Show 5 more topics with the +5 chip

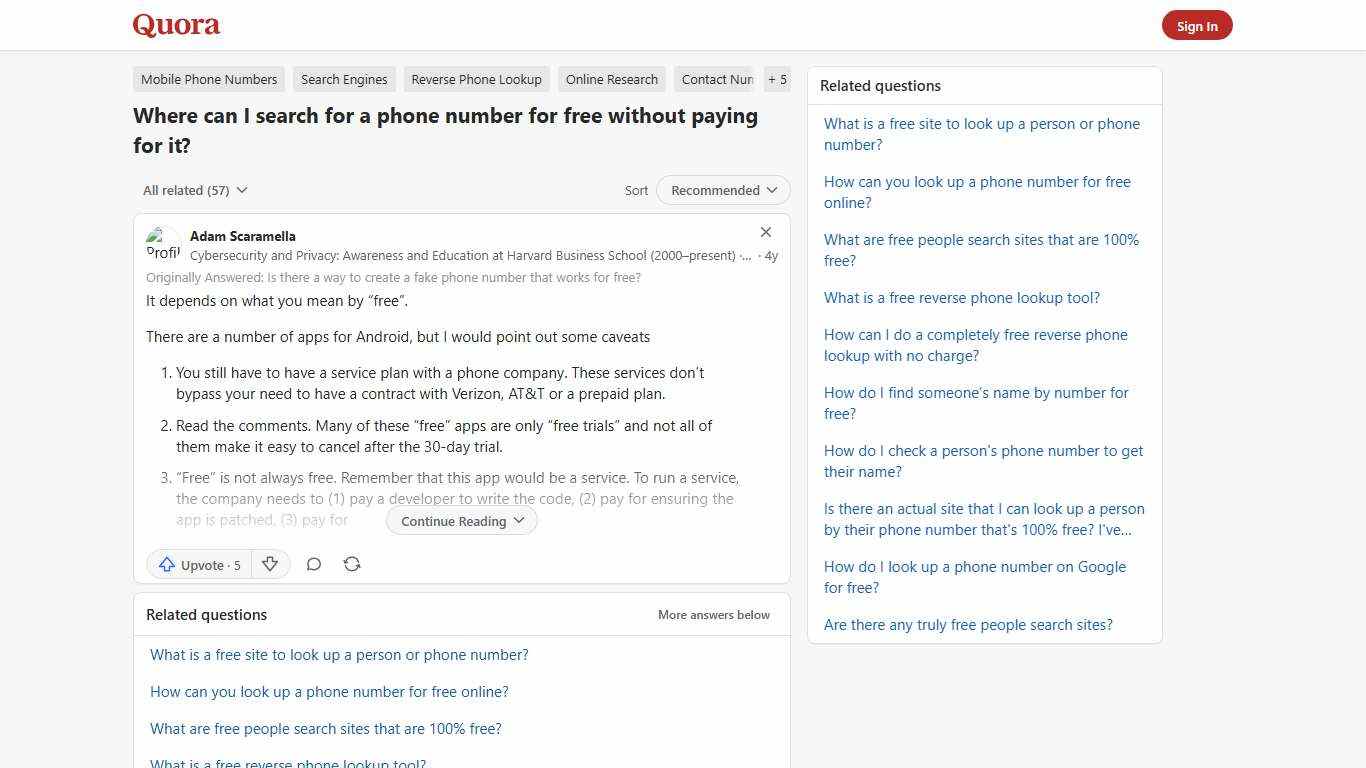point(777,79)
